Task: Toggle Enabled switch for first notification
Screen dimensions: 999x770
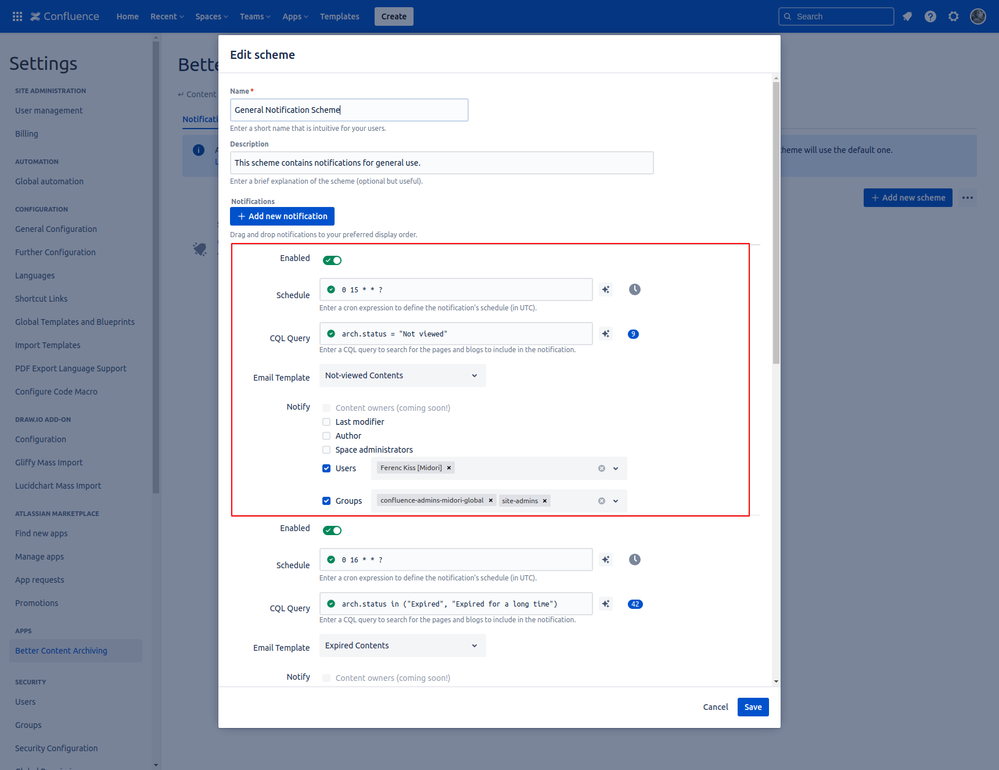Action: [x=332, y=260]
